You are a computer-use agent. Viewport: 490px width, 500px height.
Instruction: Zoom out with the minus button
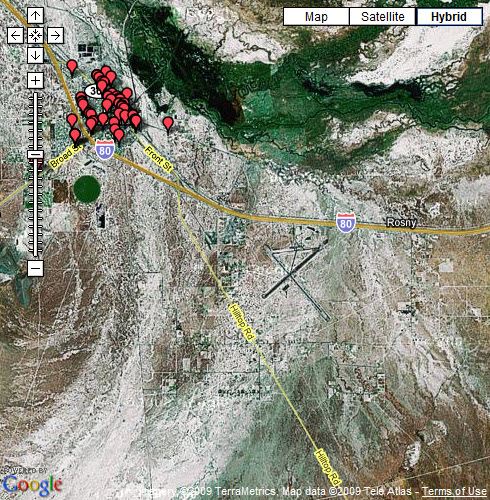point(35,268)
